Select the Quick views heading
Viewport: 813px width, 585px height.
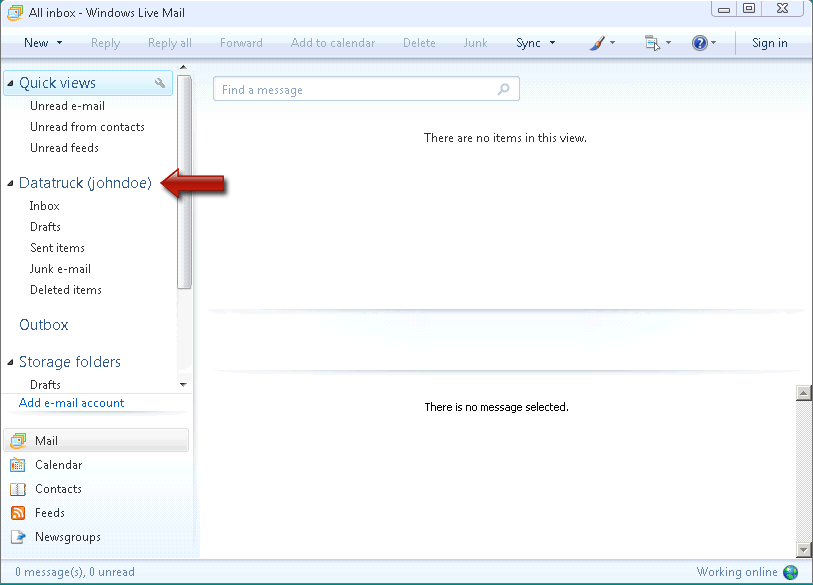(x=58, y=83)
